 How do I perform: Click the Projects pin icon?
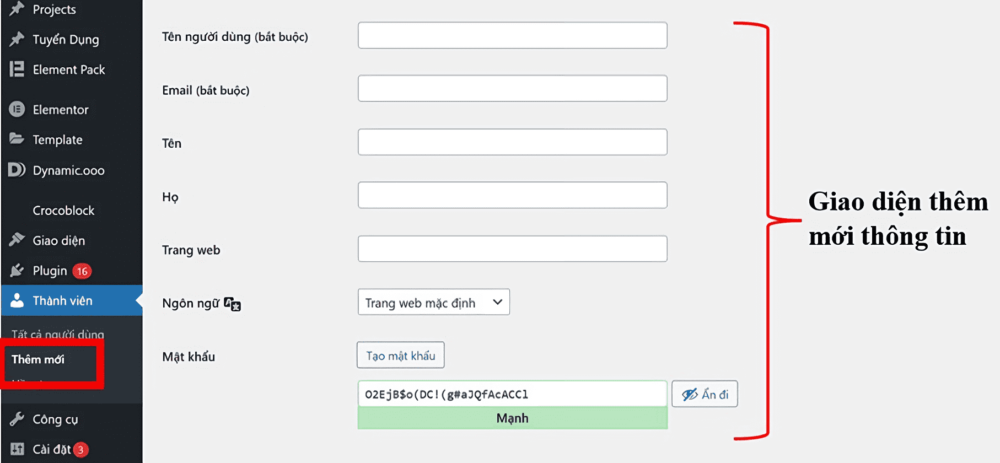[x=17, y=10]
